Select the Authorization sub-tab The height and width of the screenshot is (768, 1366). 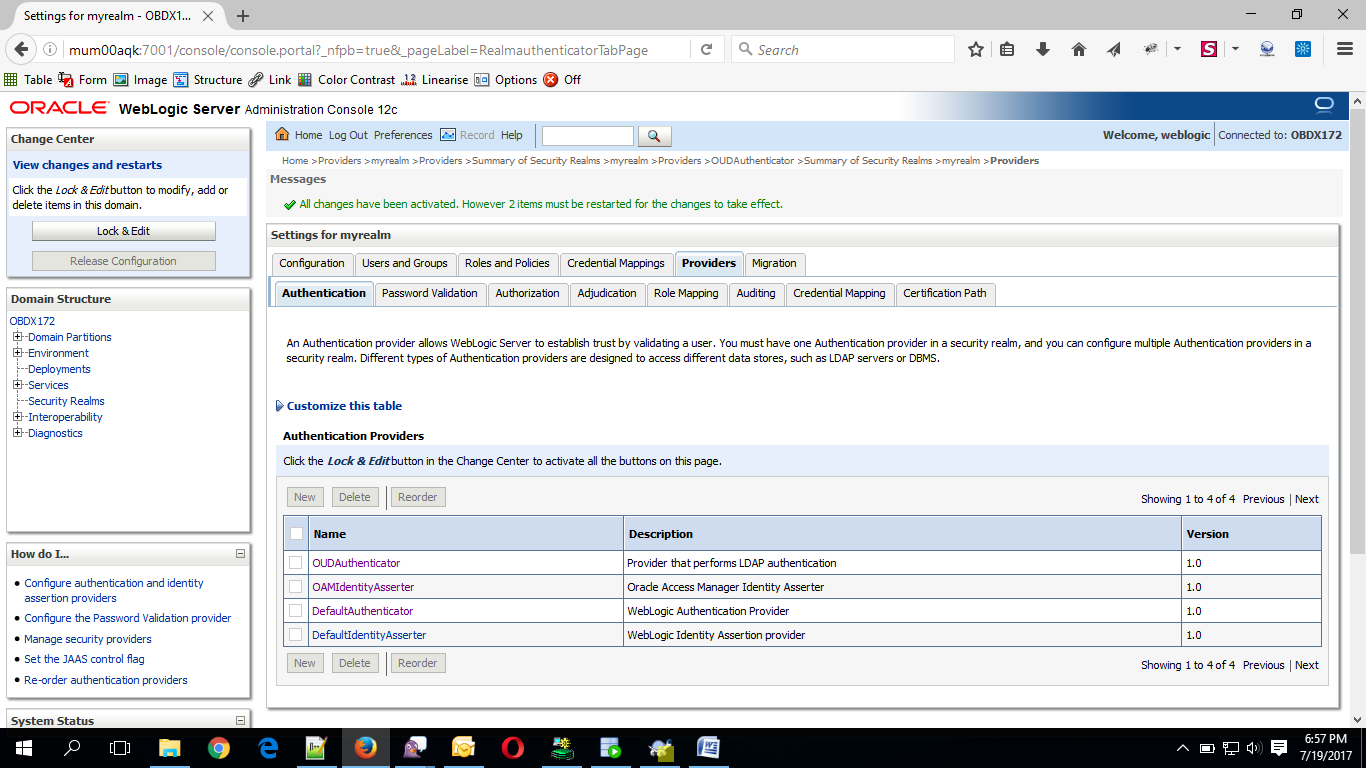pyautogui.click(x=527, y=293)
